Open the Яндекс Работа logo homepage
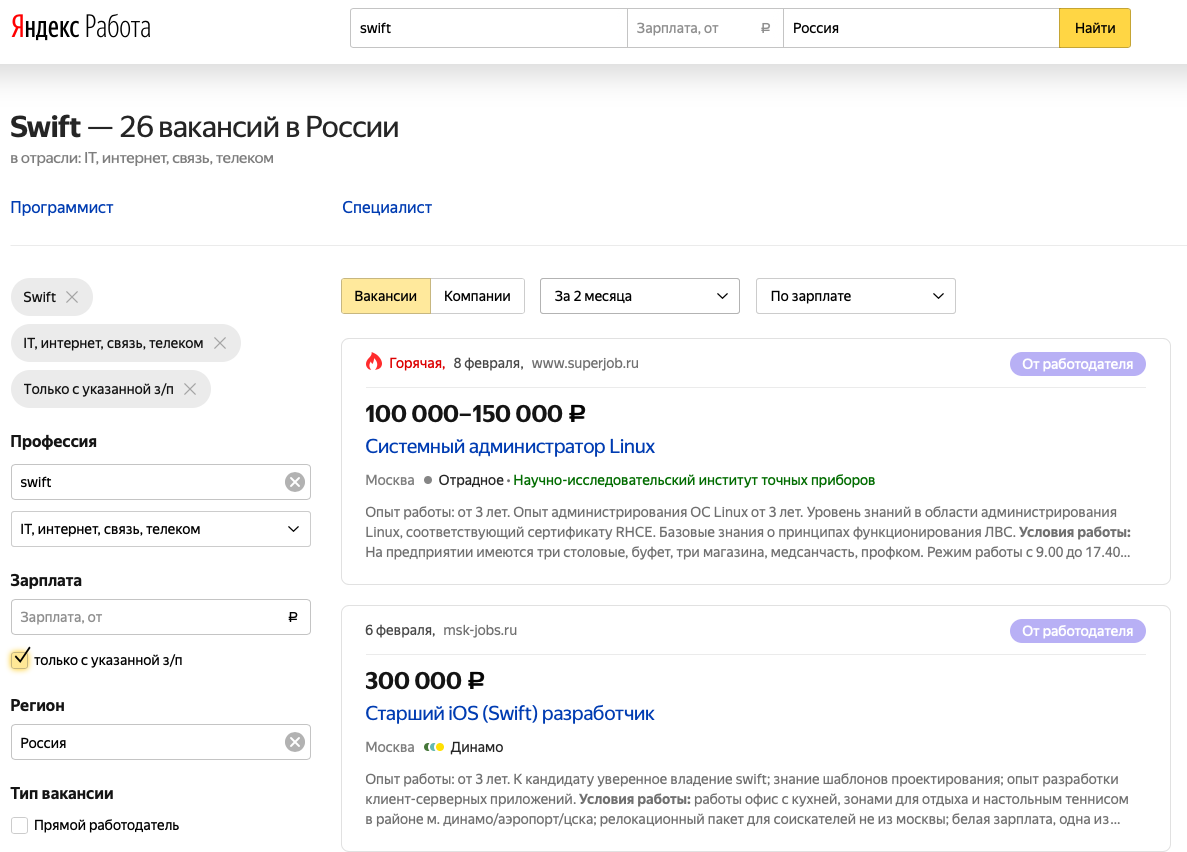This screenshot has width=1187, height=852. click(80, 27)
